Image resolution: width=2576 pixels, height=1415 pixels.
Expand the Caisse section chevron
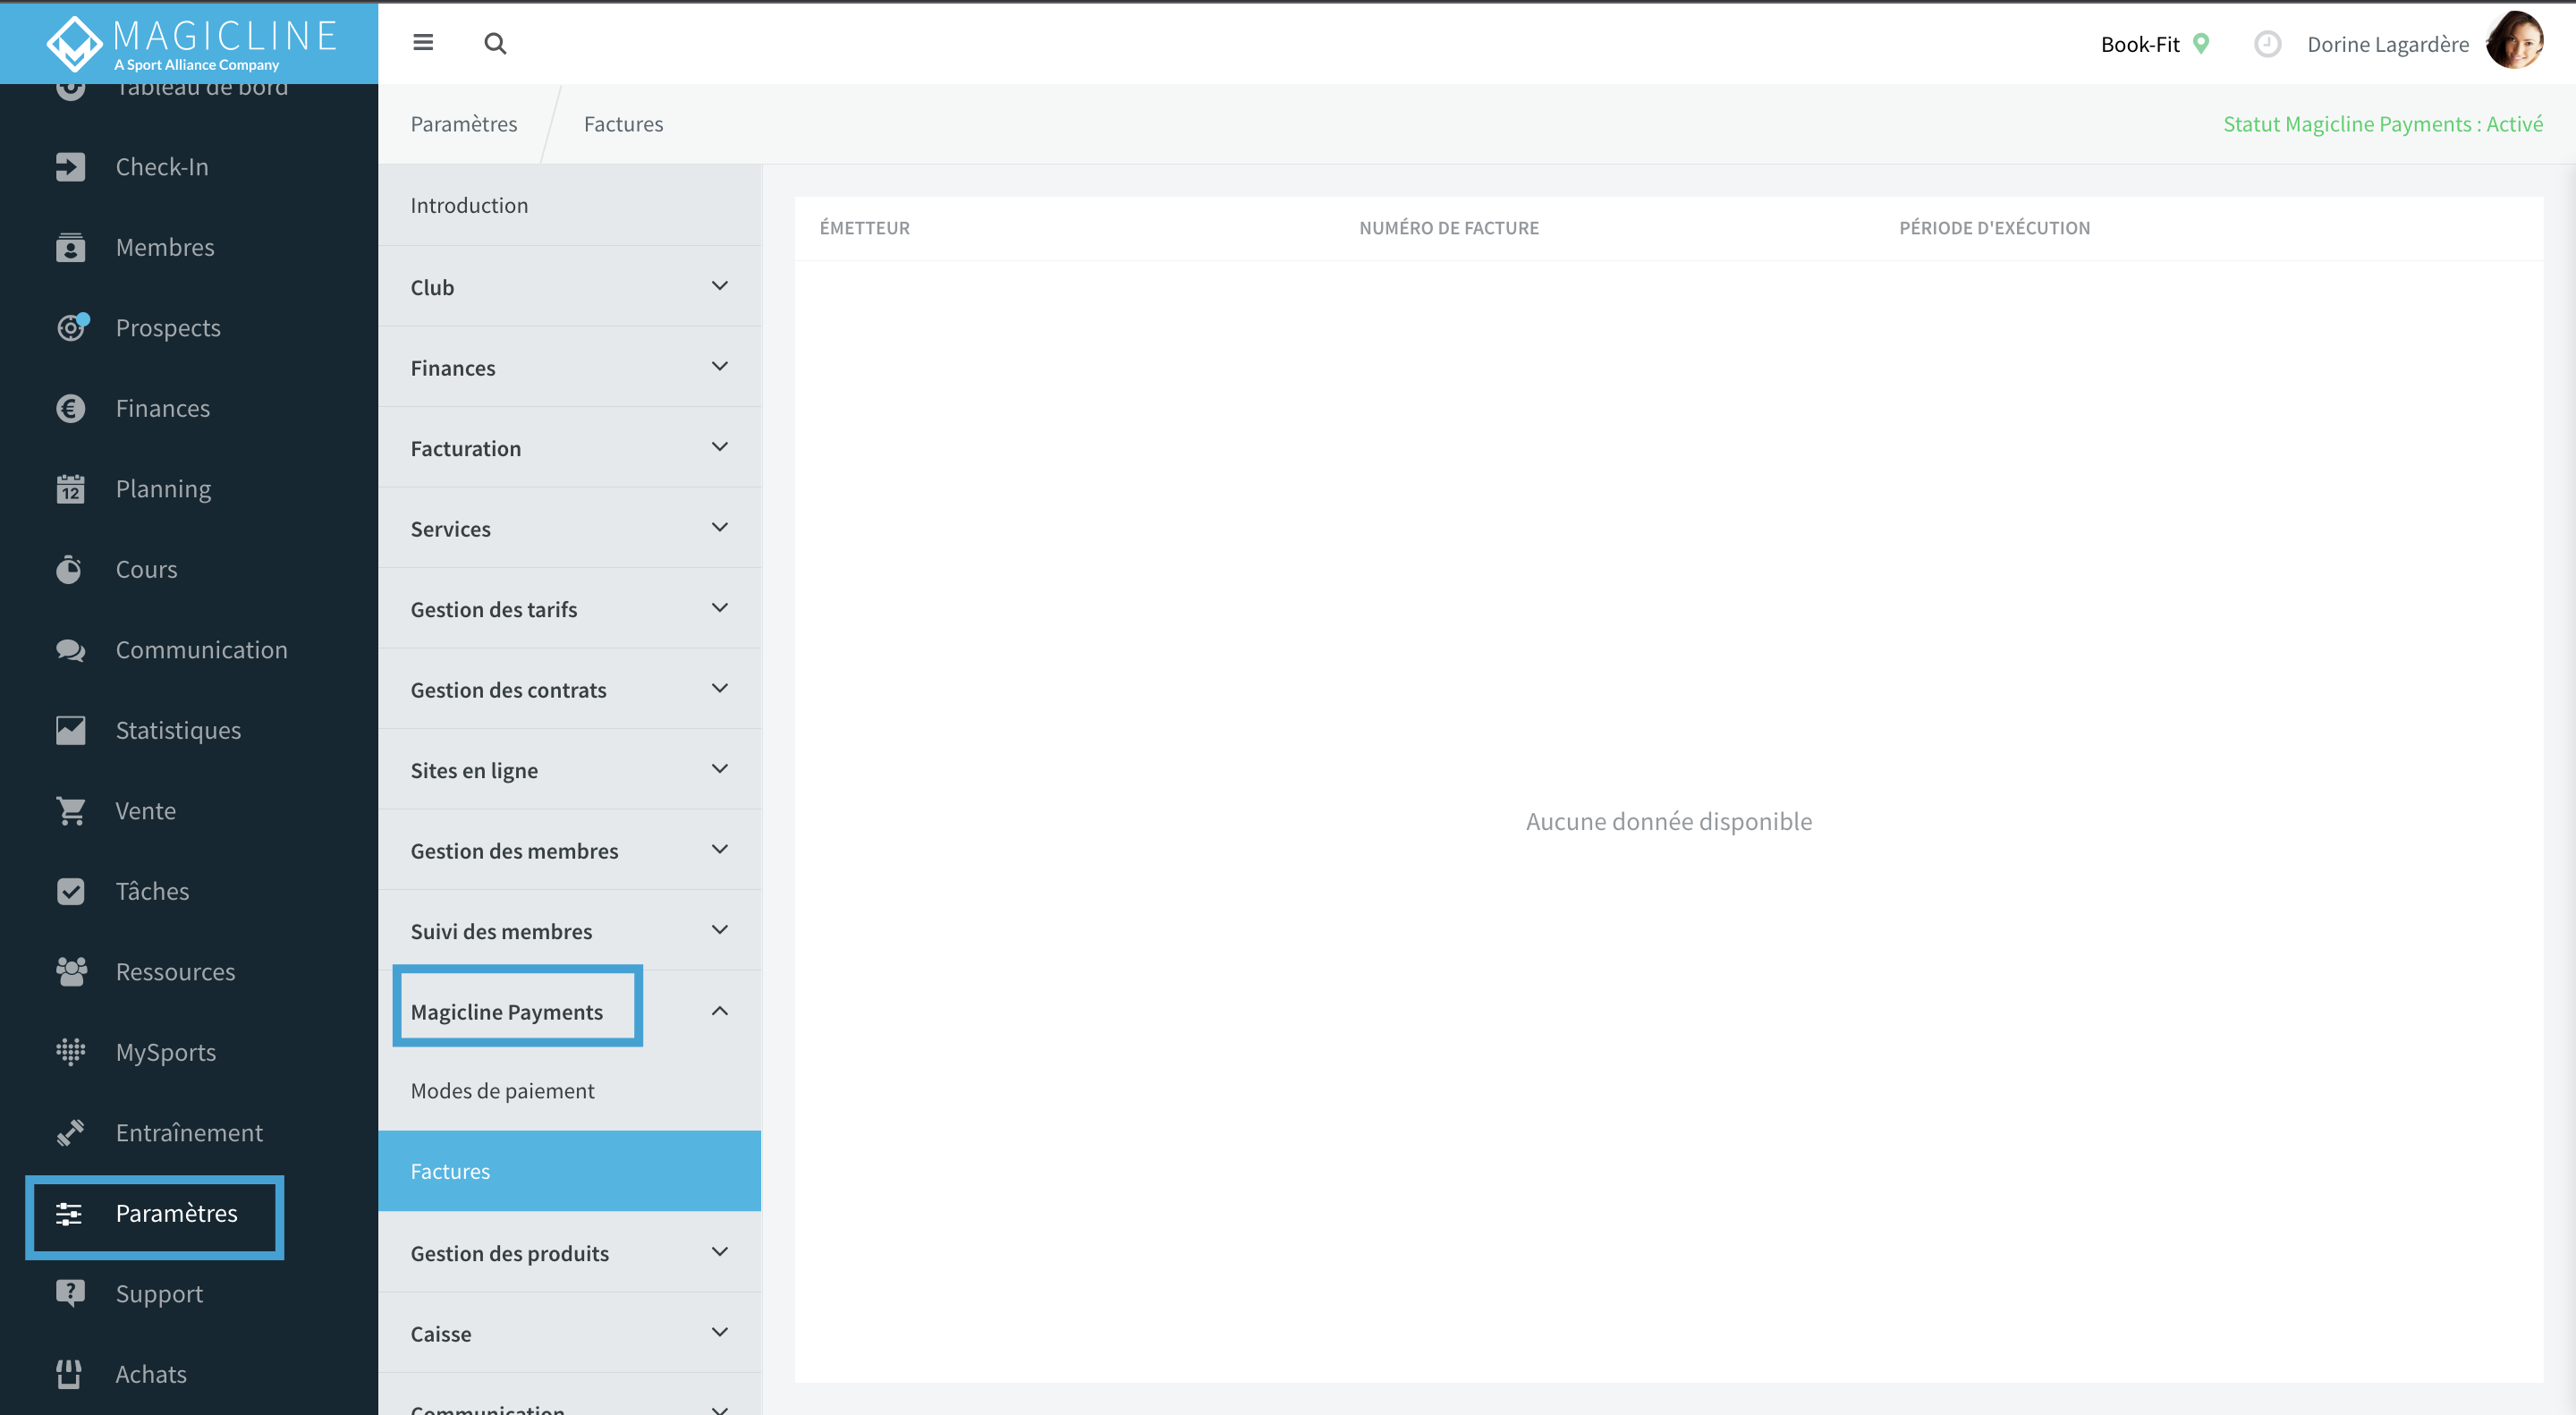pos(719,1332)
